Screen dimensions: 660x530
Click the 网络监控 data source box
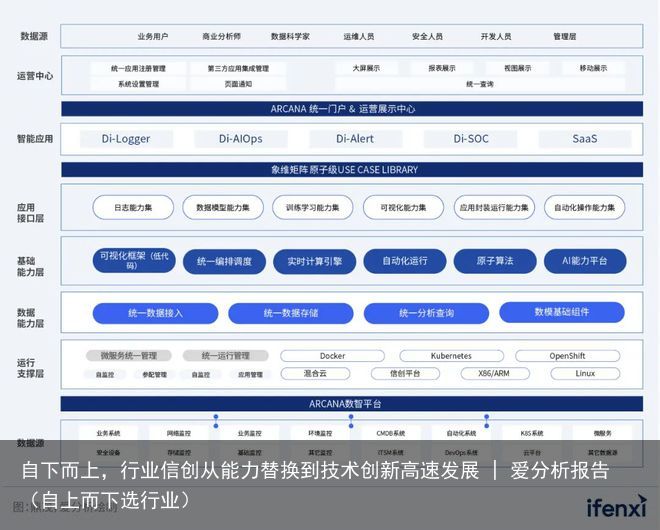(179, 433)
